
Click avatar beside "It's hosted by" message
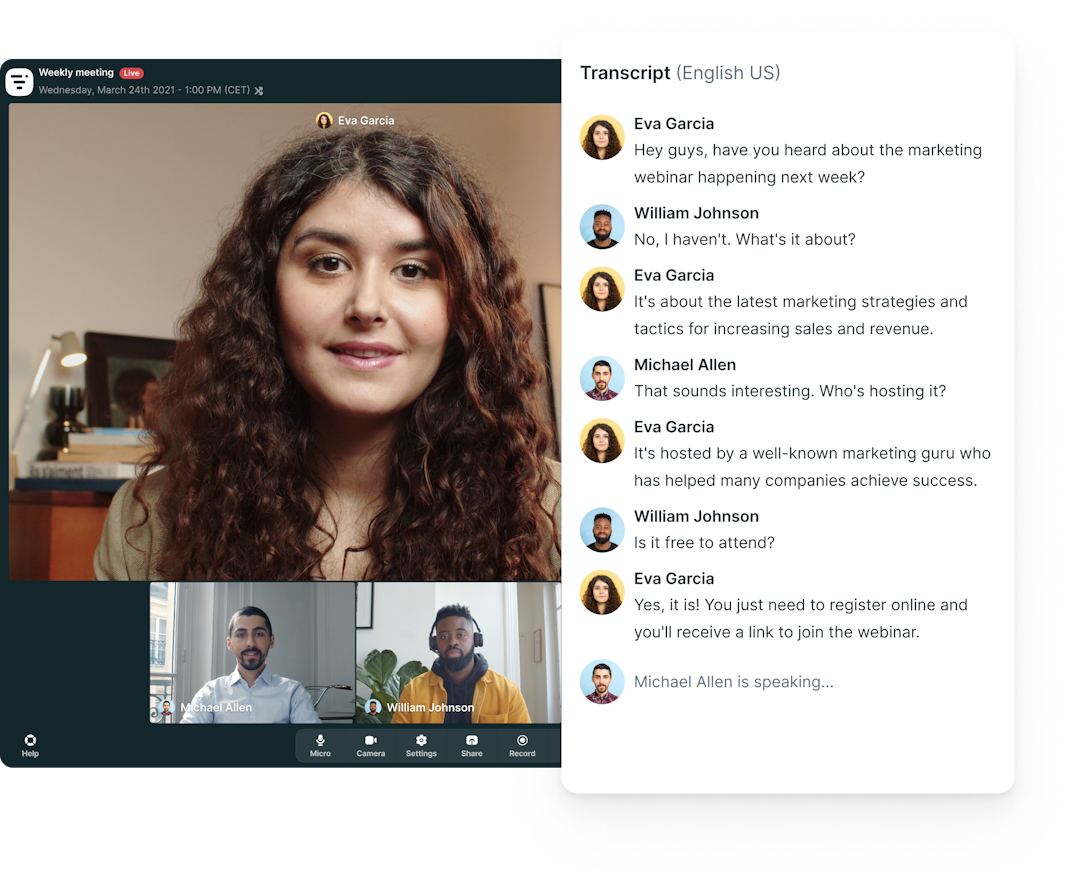tap(602, 440)
